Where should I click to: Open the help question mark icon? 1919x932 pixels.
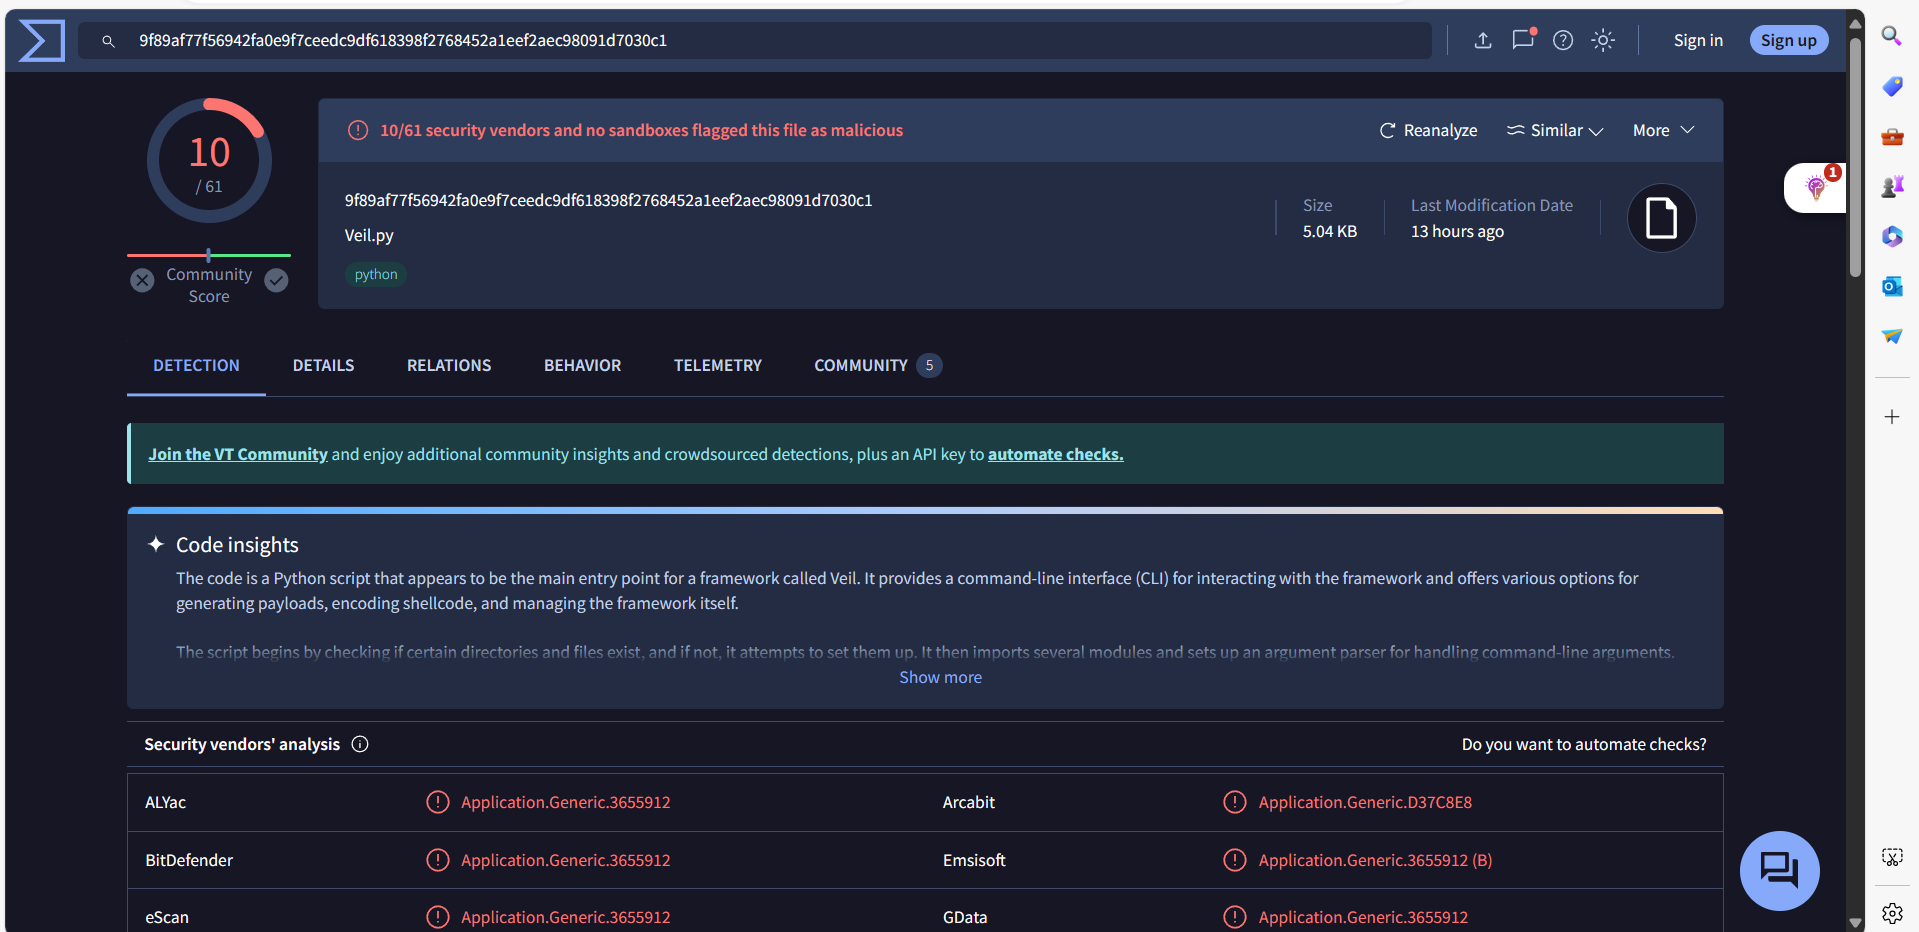coord(1563,40)
